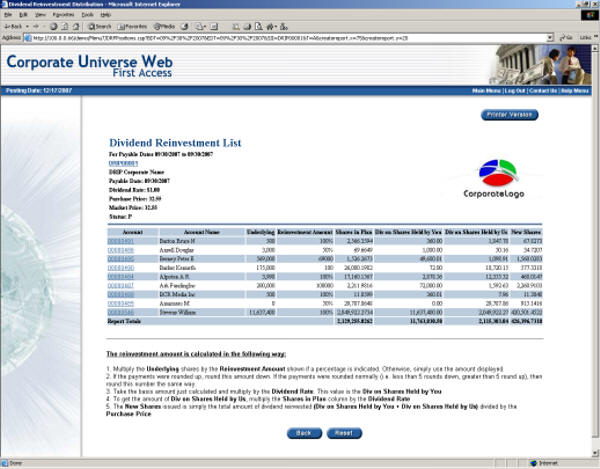Click the Reinvestment Amount column header
This screenshot has width=600, height=469.
pyautogui.click(x=305, y=232)
